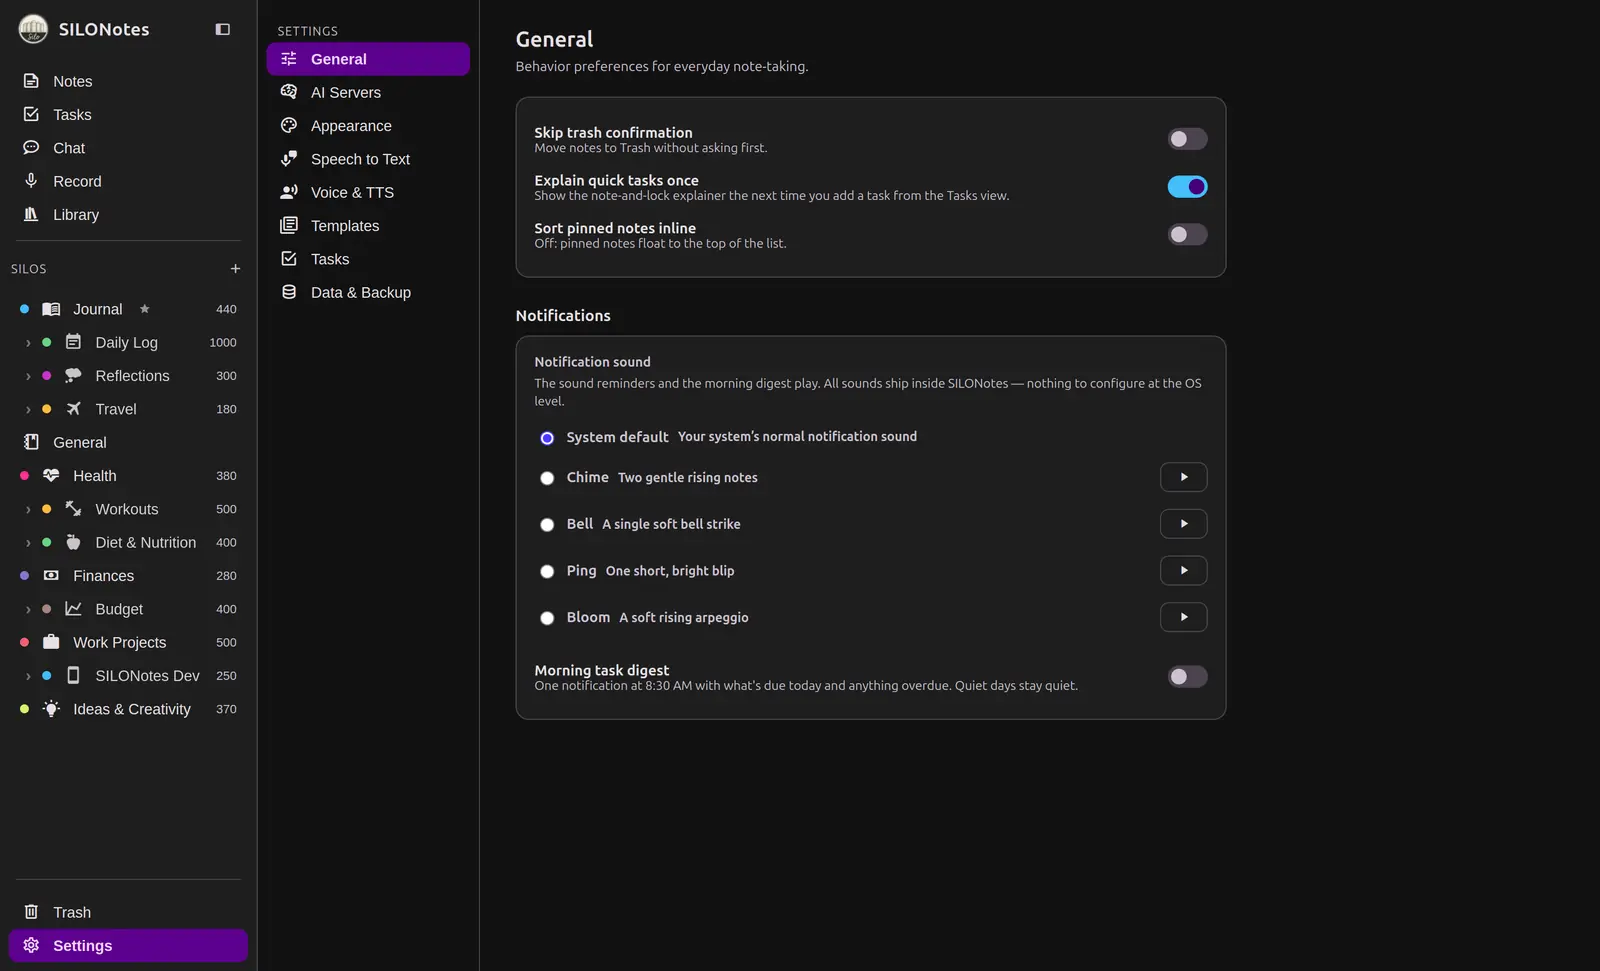Go to Speech to Text settings

coord(368,159)
